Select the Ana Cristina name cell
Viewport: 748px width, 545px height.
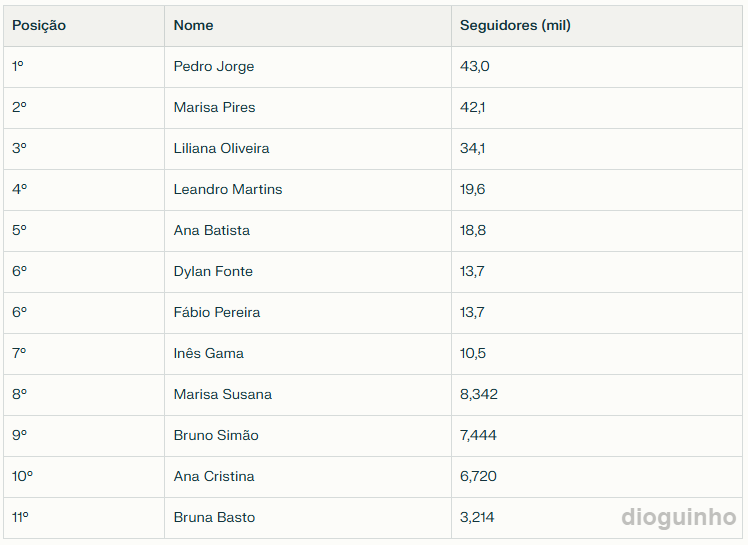(214, 476)
